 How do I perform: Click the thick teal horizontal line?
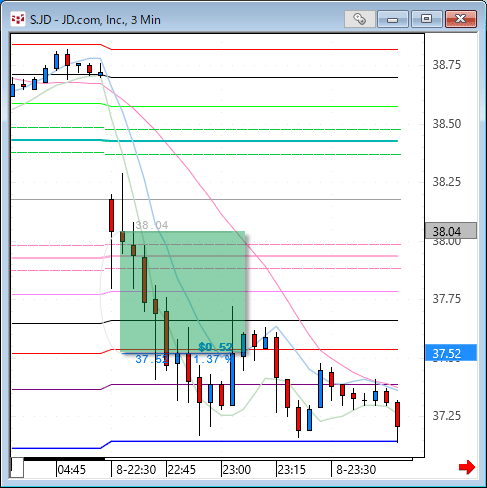tap(205, 141)
